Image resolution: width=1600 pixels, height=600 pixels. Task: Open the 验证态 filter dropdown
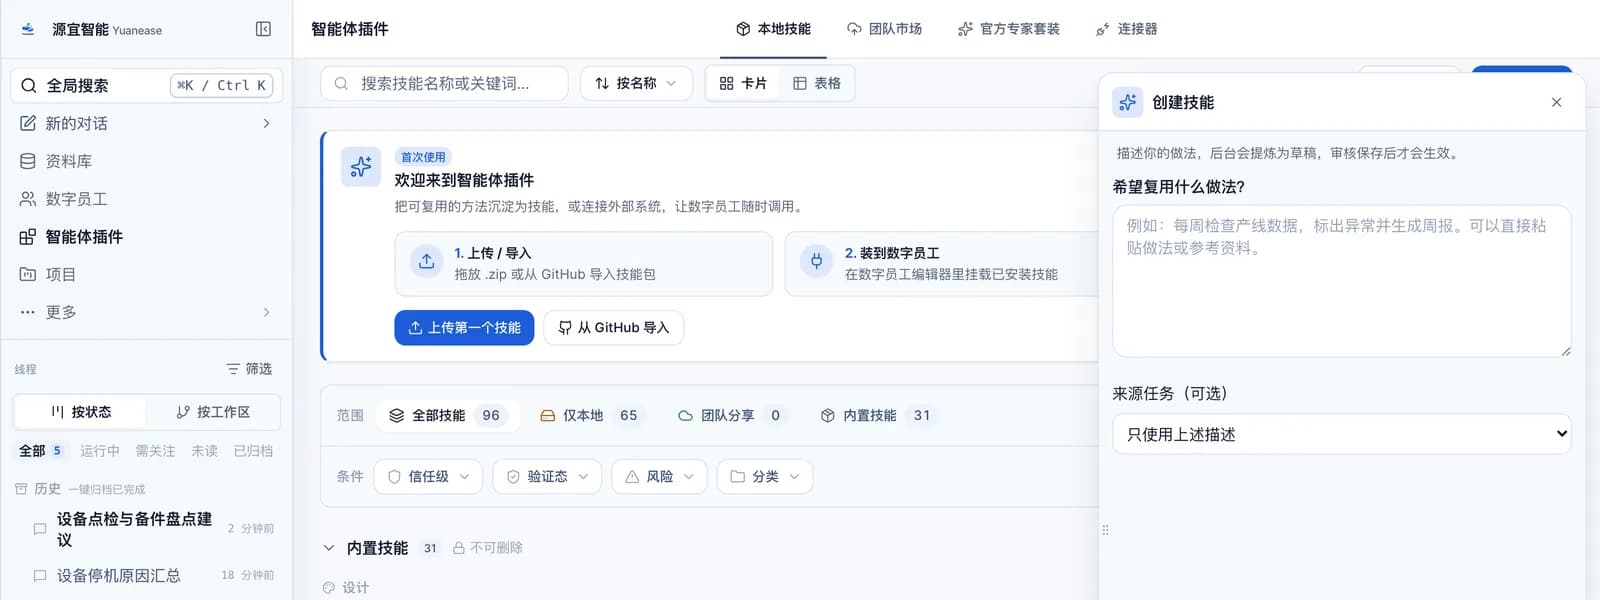coord(547,477)
